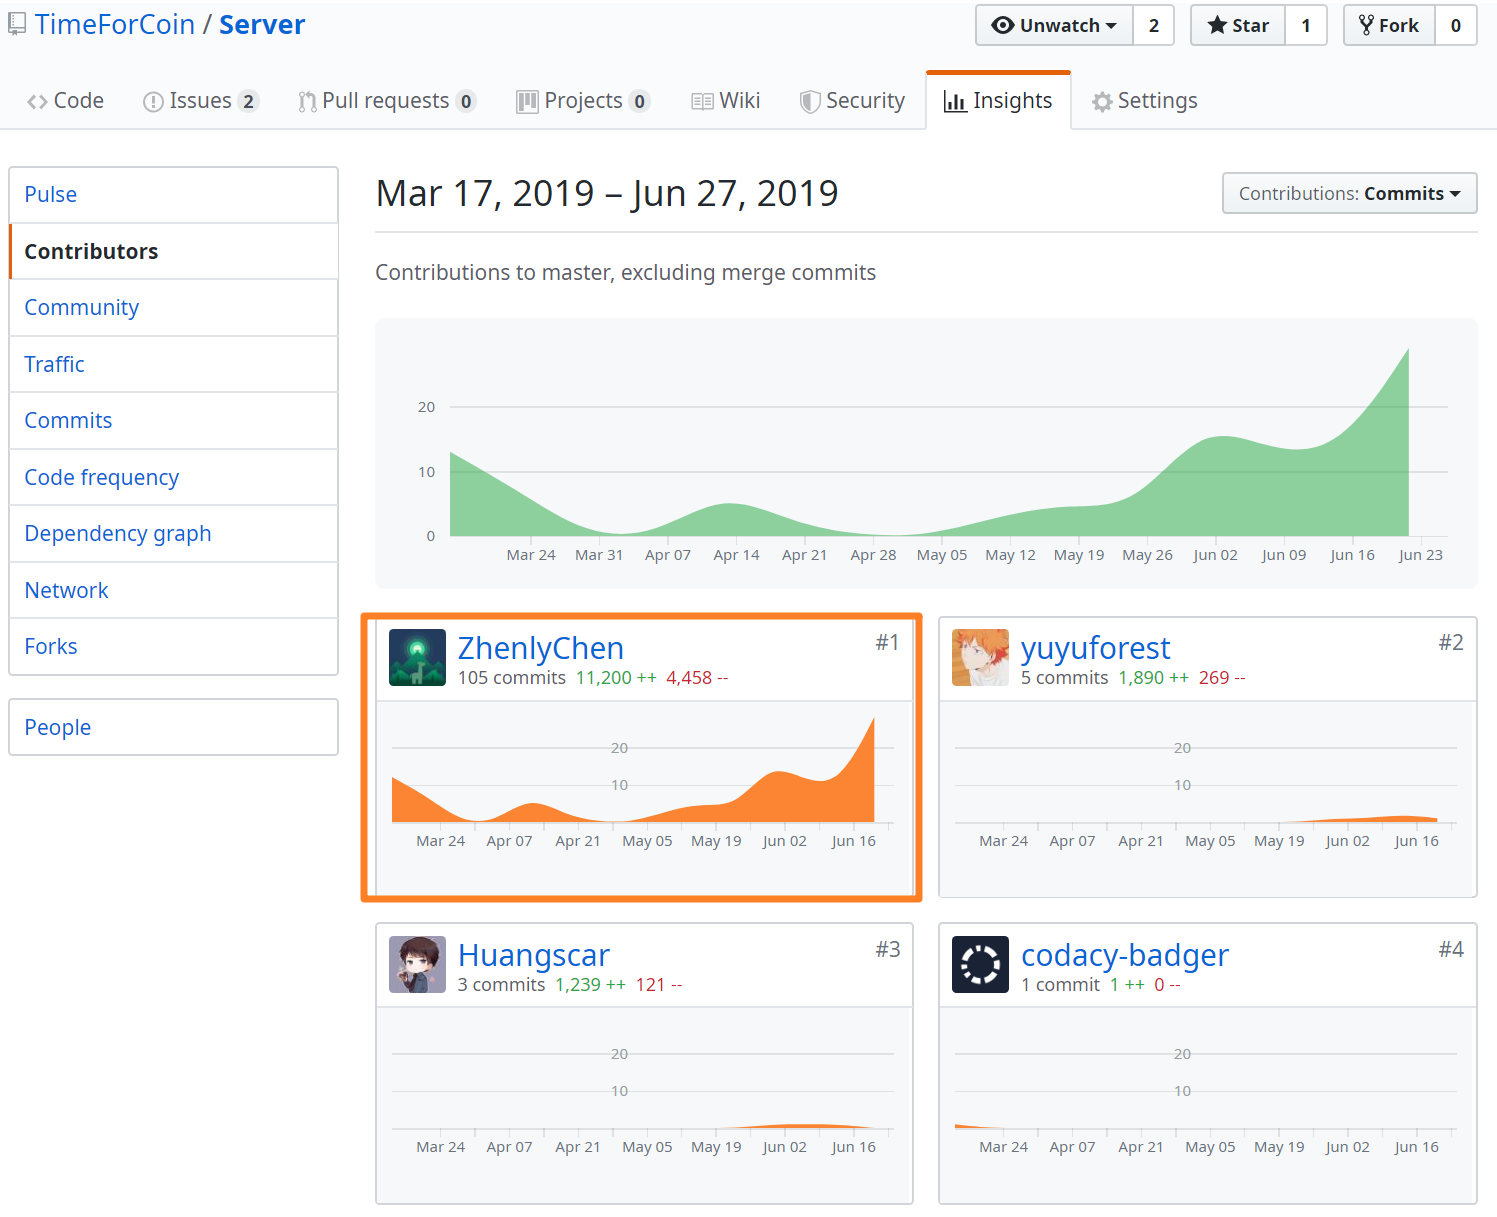Screen dimensions: 1497x1217
Task: Open the Unwatch notifications dropdown
Action: pyautogui.click(x=1054, y=25)
